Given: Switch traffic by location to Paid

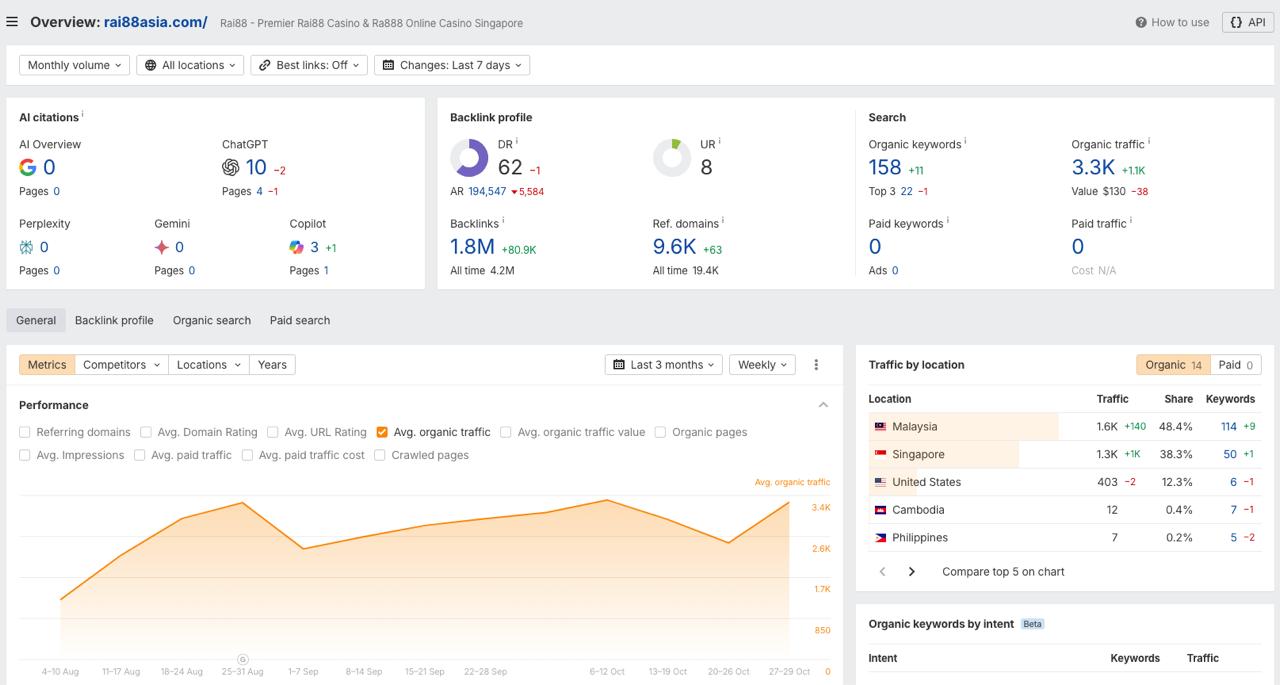Looking at the screenshot, I should click(x=1235, y=365).
